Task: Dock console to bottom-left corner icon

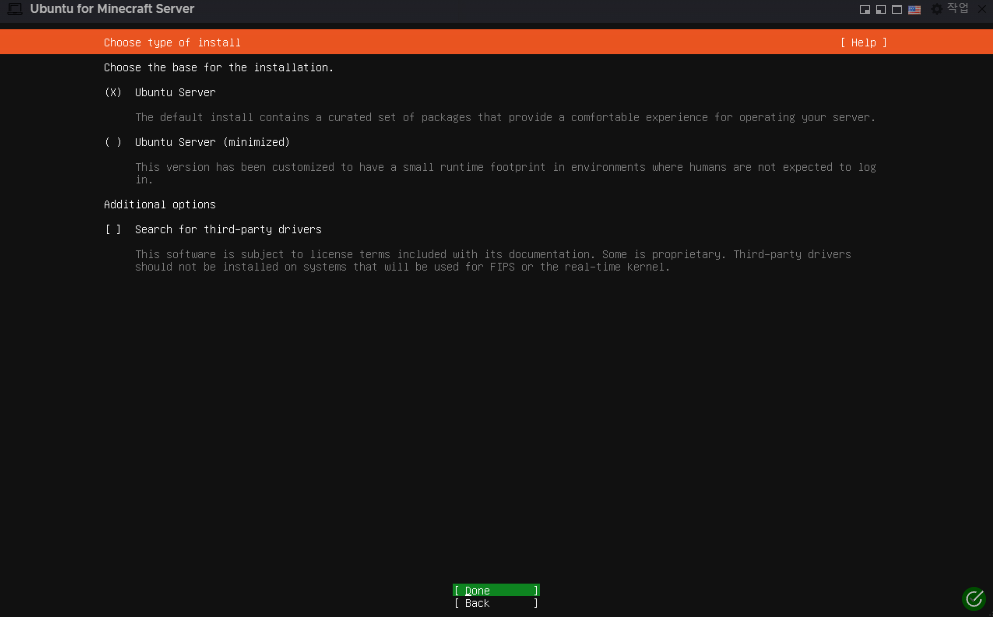Action: (881, 9)
